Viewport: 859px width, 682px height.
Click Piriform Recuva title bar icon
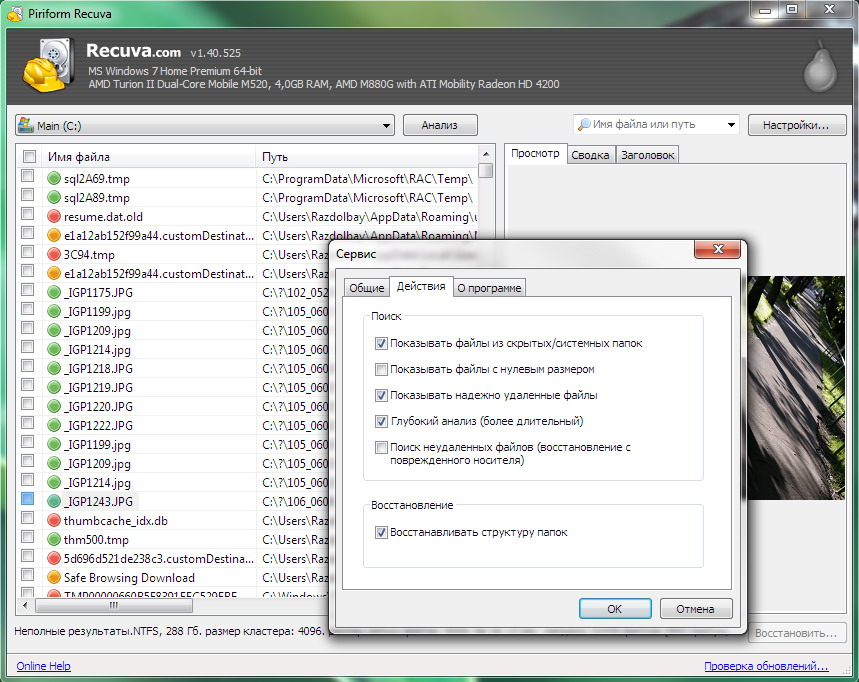(15, 13)
